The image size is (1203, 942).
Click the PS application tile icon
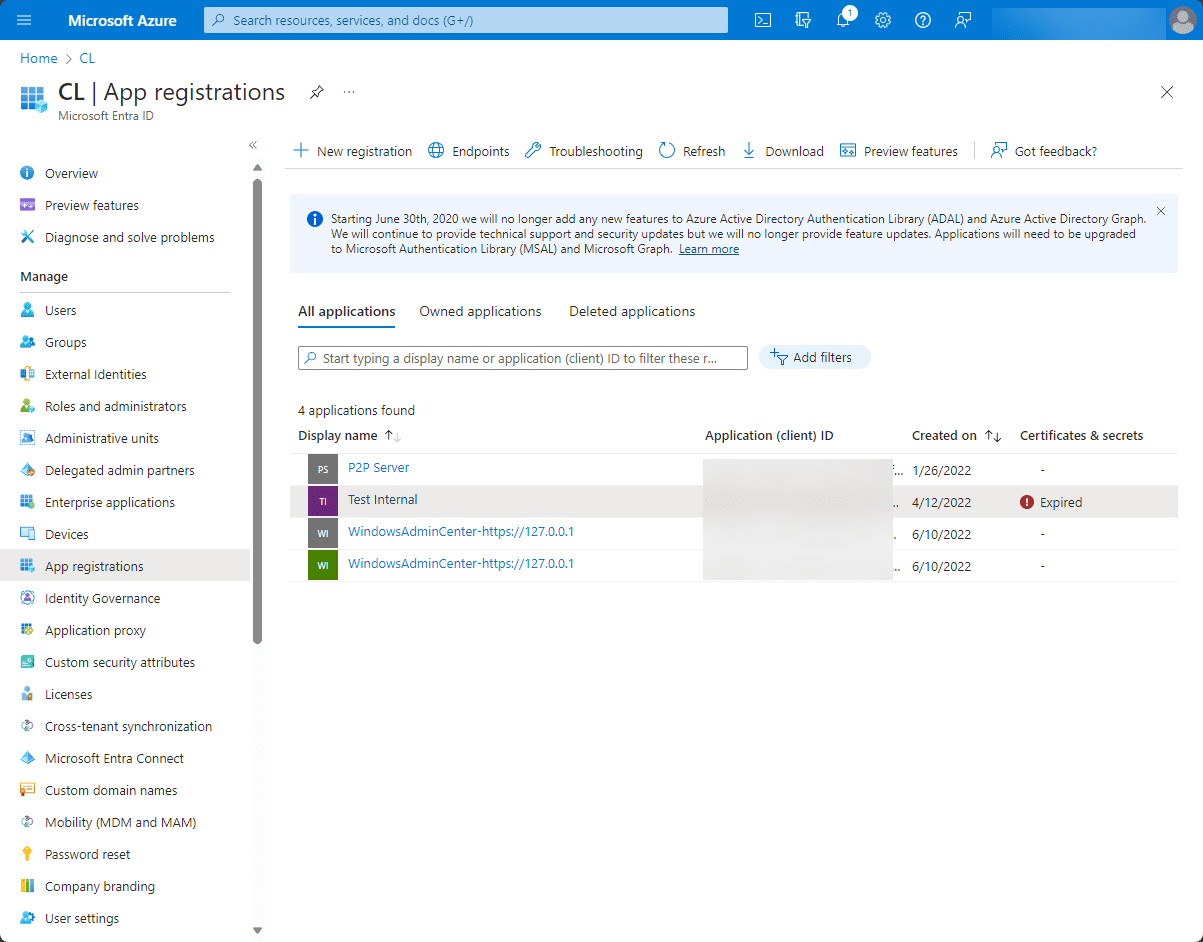[x=323, y=469]
